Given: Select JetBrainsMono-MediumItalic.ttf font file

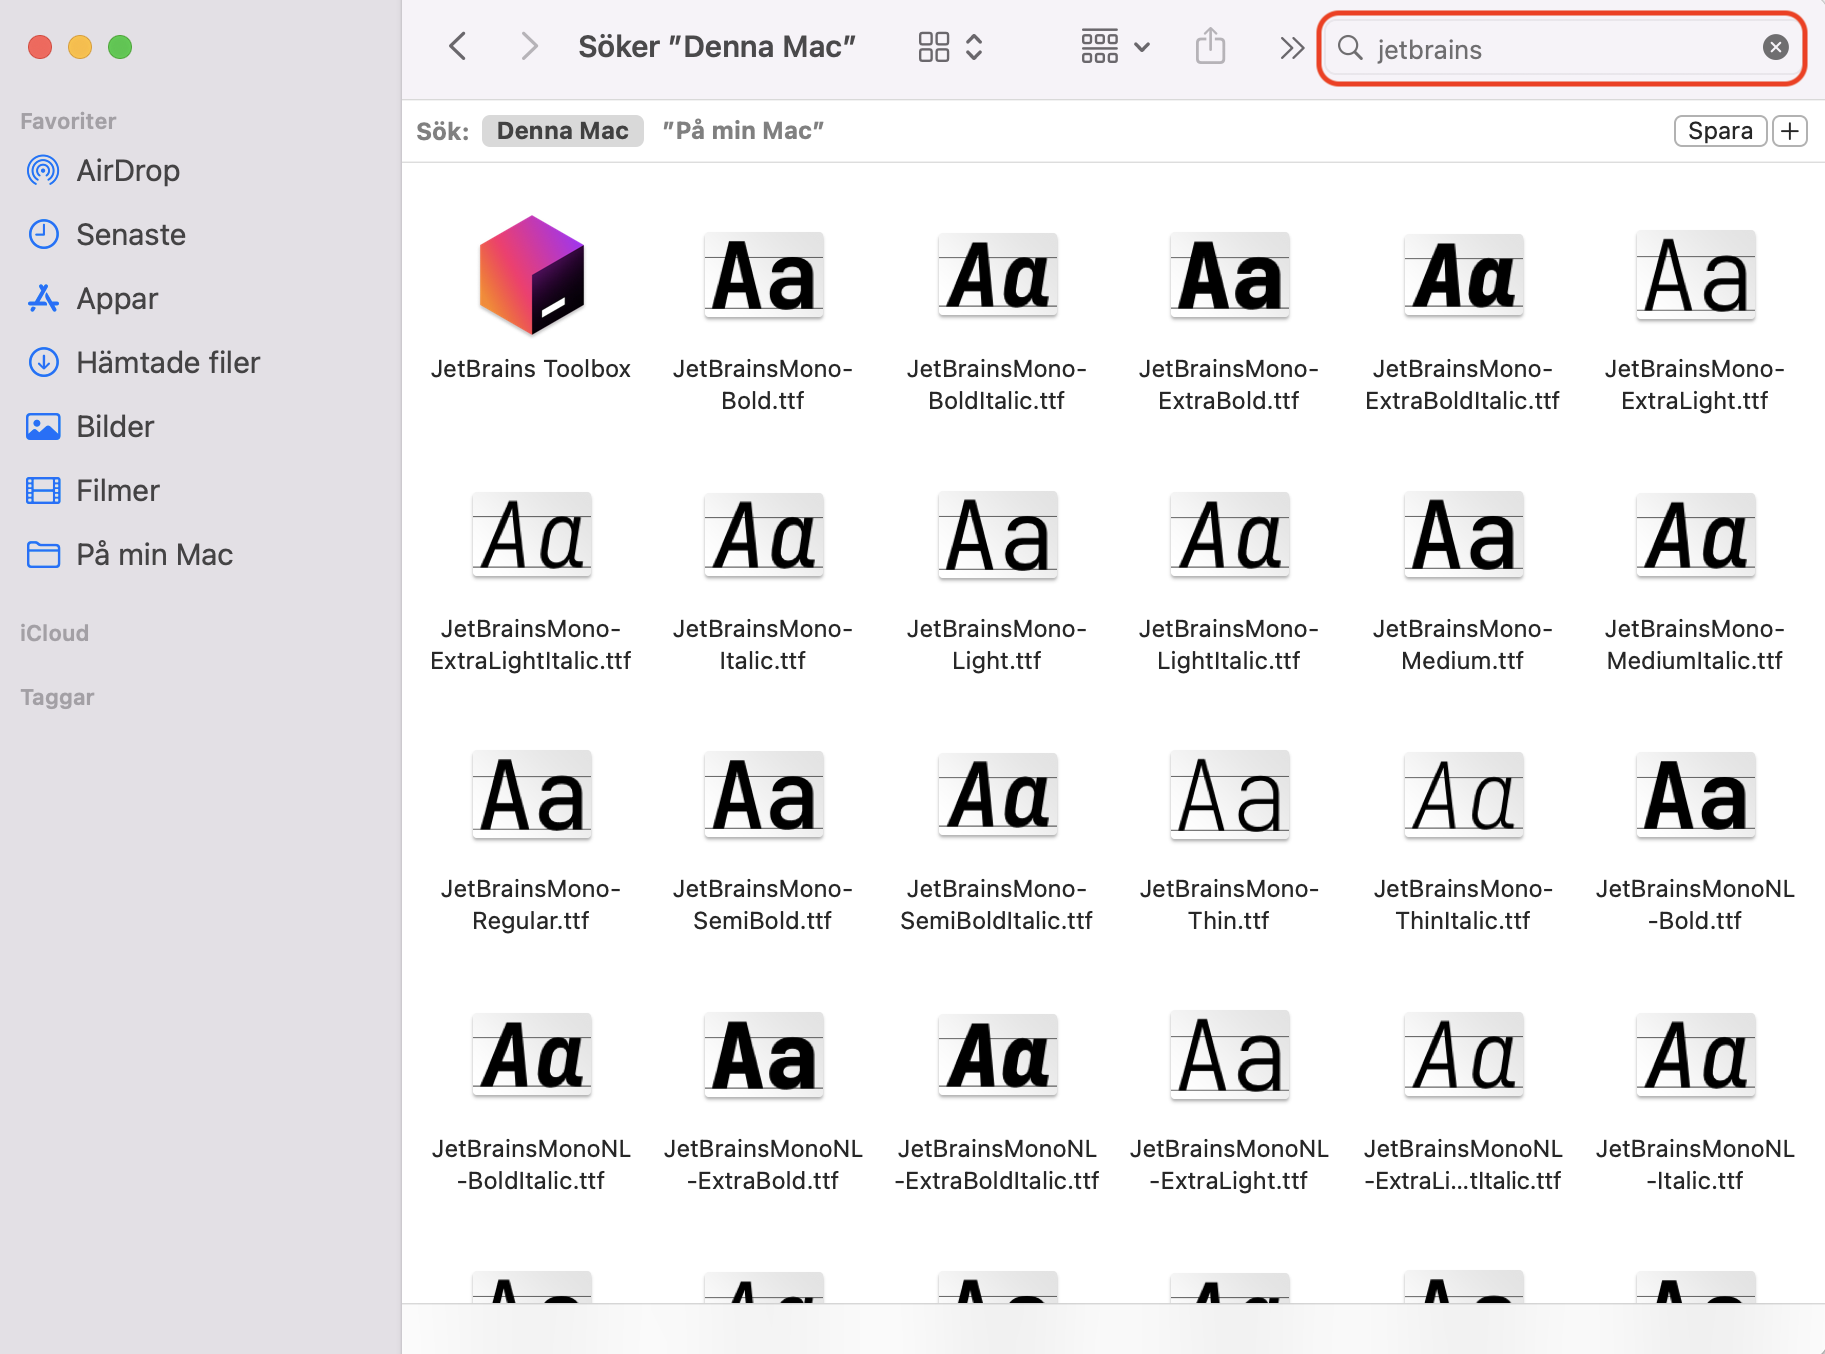Looking at the screenshot, I should tap(1695, 535).
